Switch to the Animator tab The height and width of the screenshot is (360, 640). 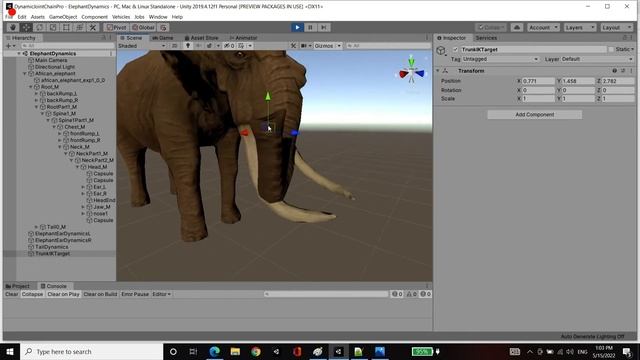[x=243, y=38]
